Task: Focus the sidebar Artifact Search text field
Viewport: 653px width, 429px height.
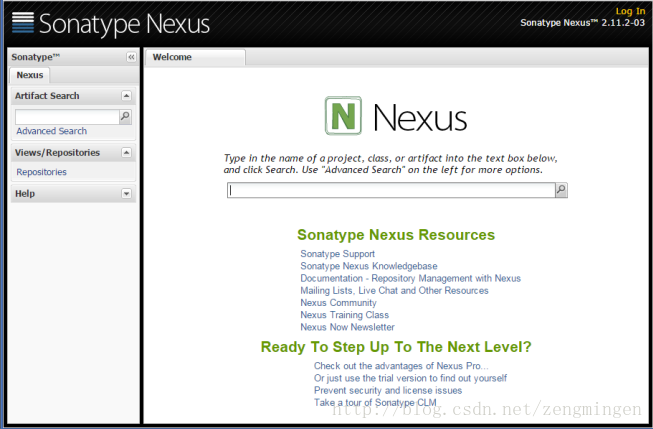Action: click(x=67, y=117)
